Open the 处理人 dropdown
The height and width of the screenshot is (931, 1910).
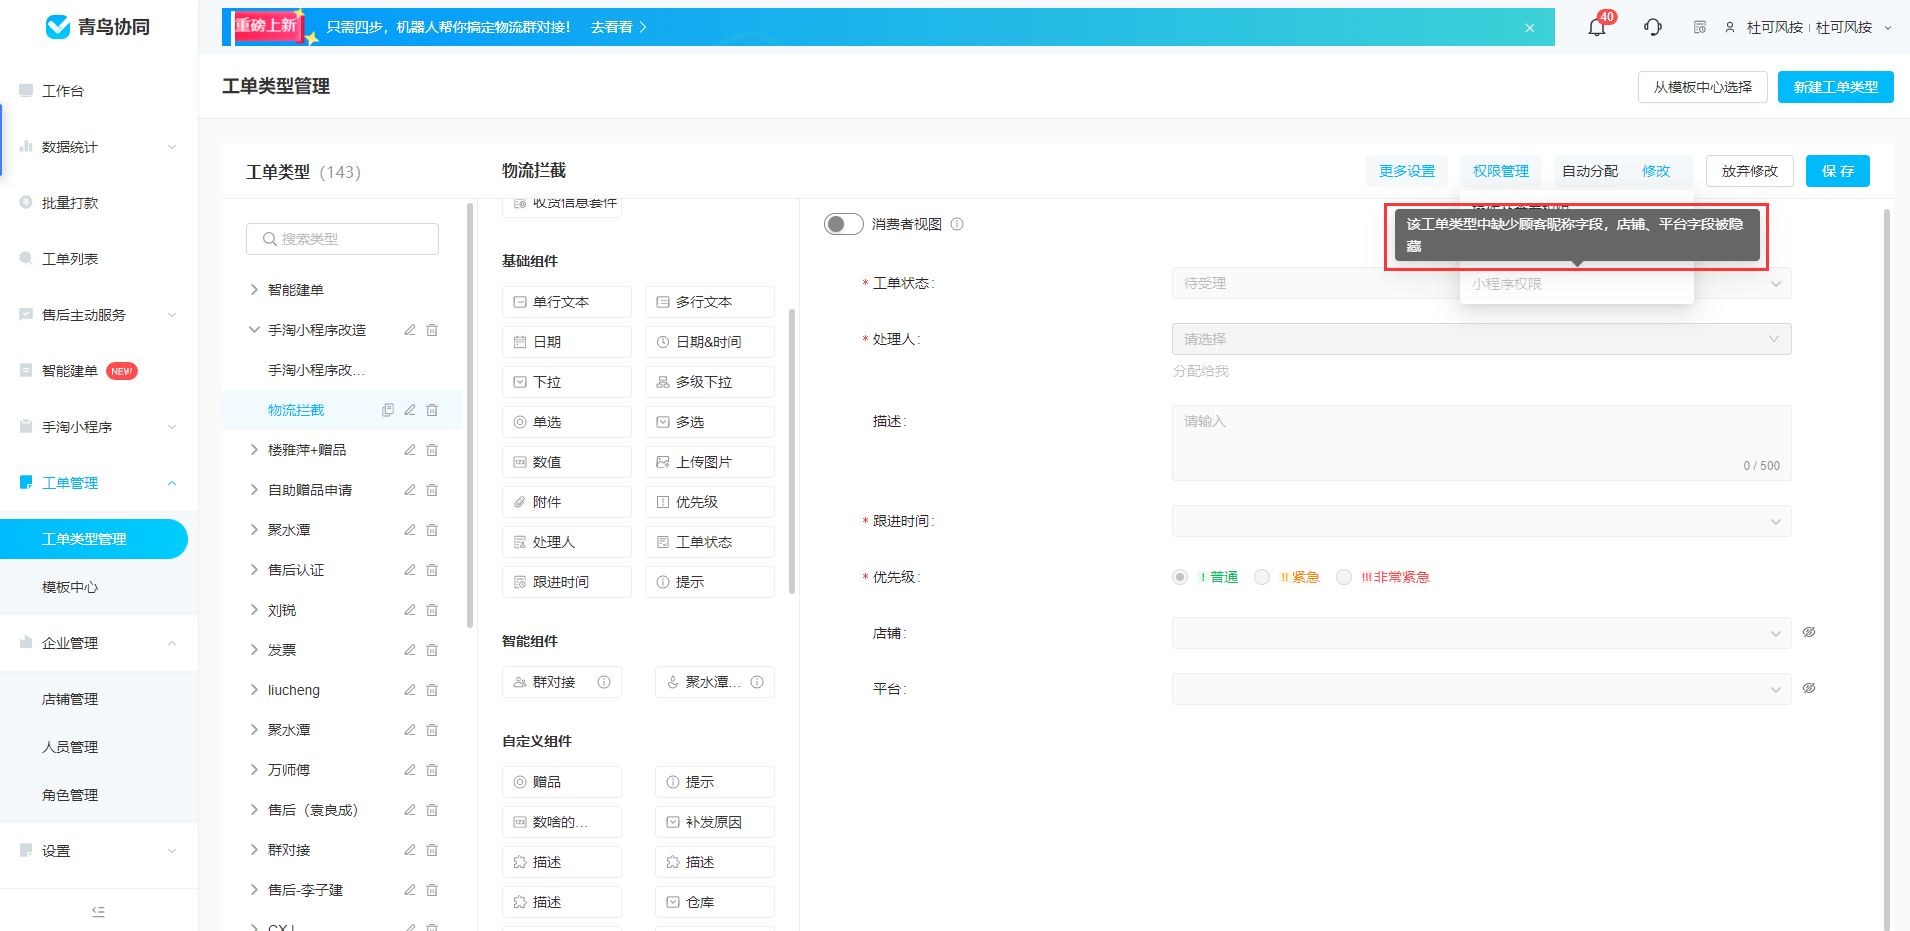(1481, 339)
